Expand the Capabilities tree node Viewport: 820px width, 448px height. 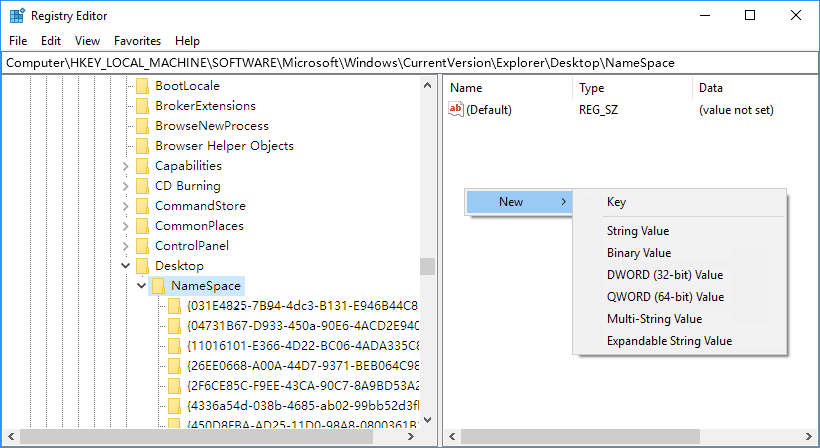tap(125, 166)
